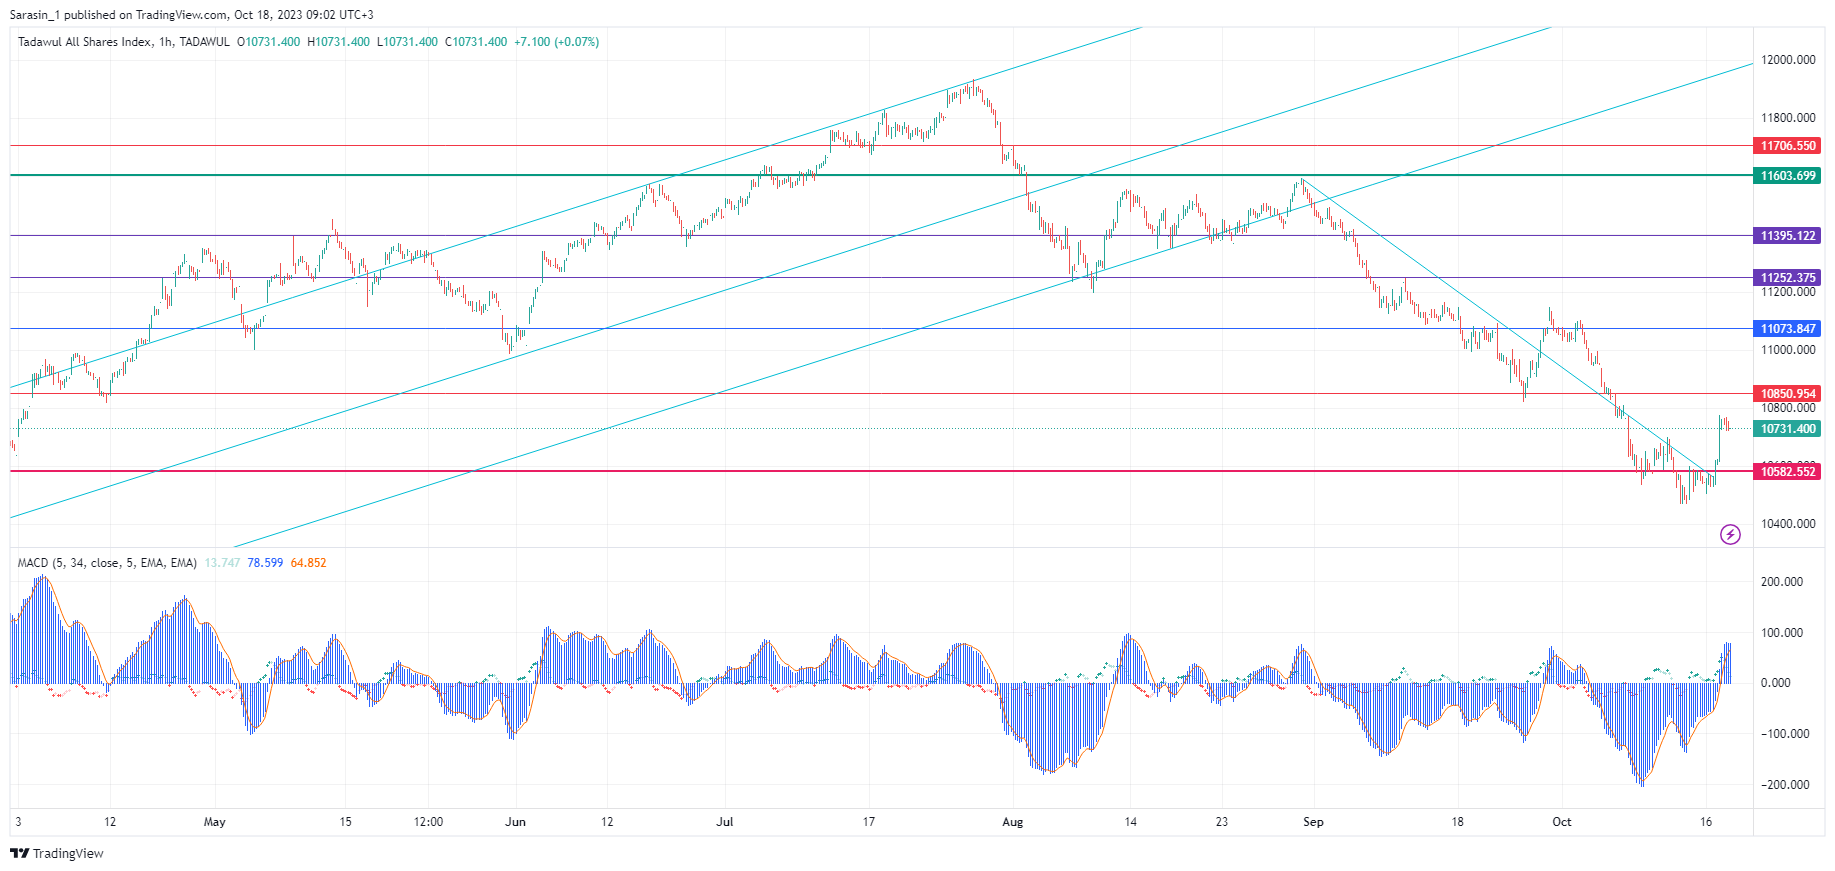
Task: Click the Oct label on the time axis
Action: [x=1561, y=822]
